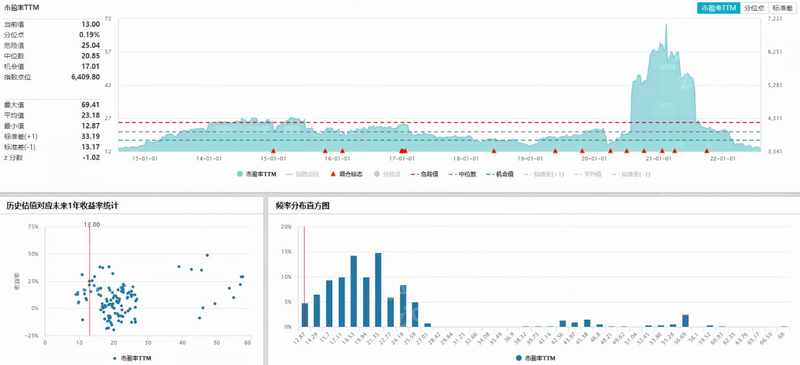800x365 pixels.
Task: Select the histogram bar at 12.87
Action: pos(305,315)
